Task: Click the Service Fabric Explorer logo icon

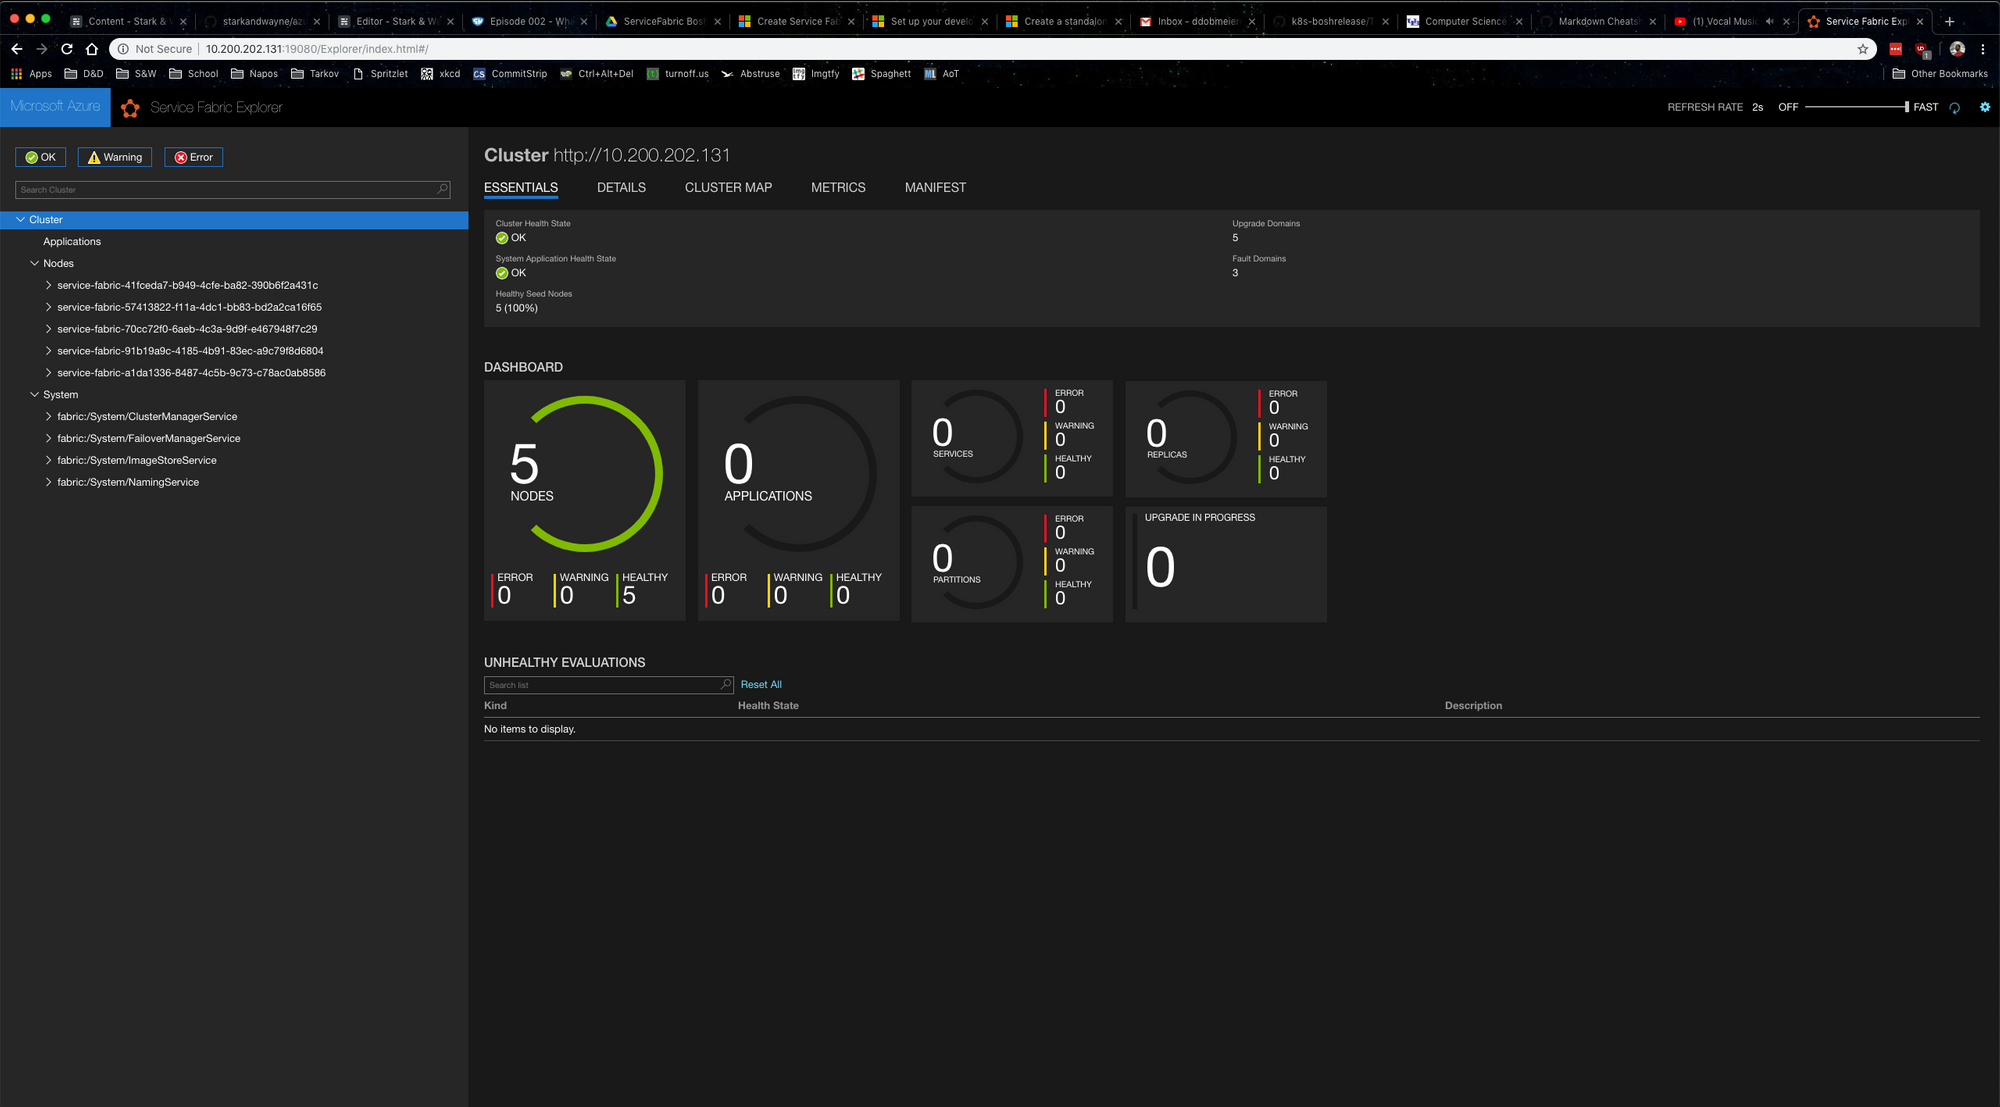Action: pos(130,108)
